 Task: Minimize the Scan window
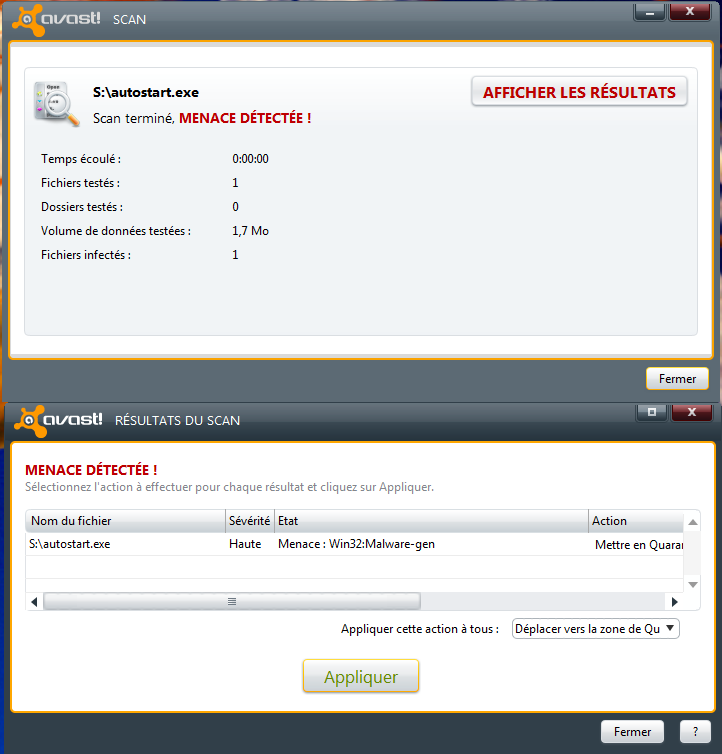[649, 12]
